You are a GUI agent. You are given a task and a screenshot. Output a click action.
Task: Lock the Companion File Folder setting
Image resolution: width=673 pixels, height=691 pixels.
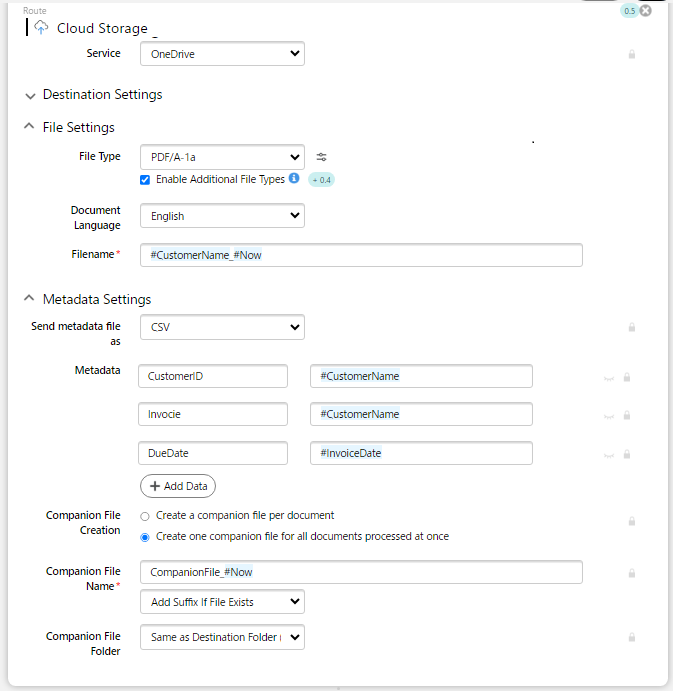[x=632, y=637]
